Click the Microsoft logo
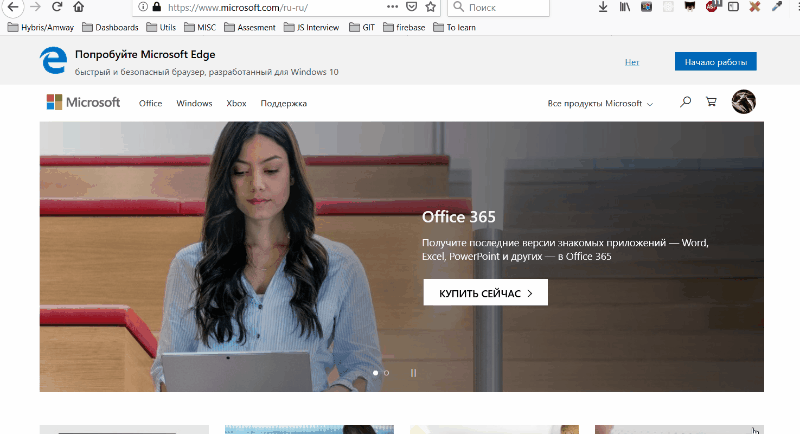 (83, 102)
